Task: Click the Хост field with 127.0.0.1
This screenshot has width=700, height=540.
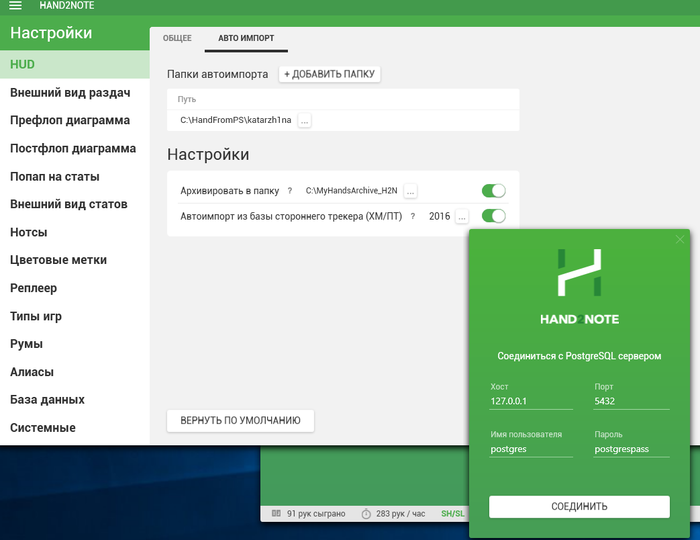Action: (x=531, y=401)
